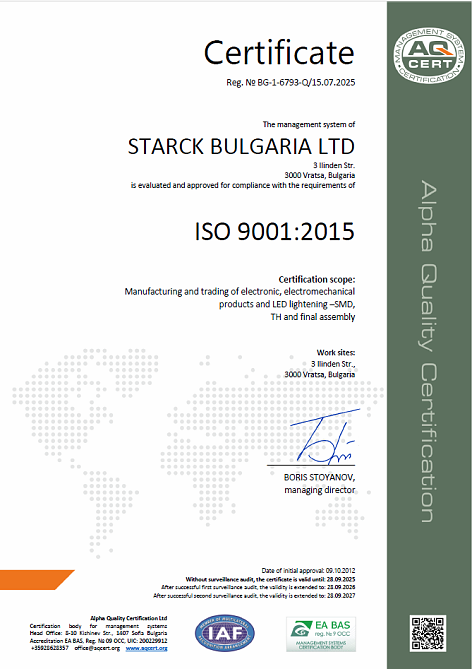Click the 'Work sites:' label
The image size is (472, 669).
coord(336,352)
